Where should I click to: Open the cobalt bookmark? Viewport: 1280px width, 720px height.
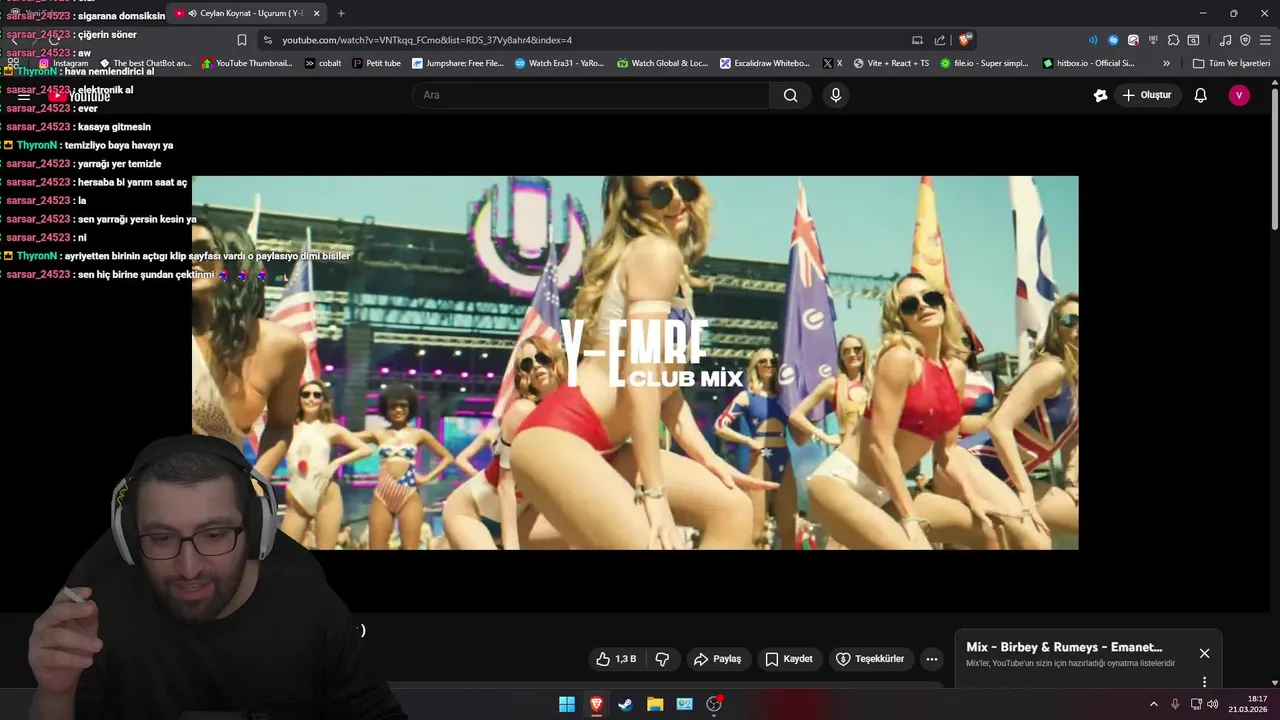[x=322, y=63]
